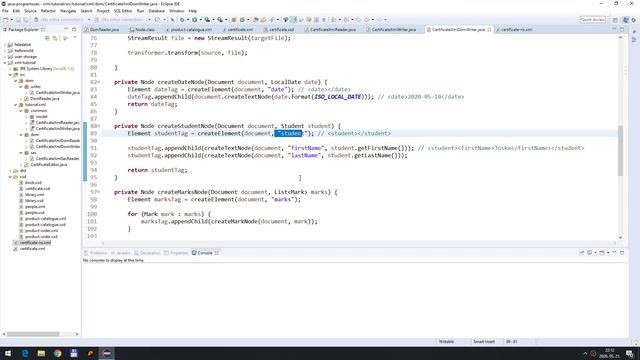This screenshot has height=360, width=640.
Task: Collapse All in Package Explorer
Action: pos(47,38)
